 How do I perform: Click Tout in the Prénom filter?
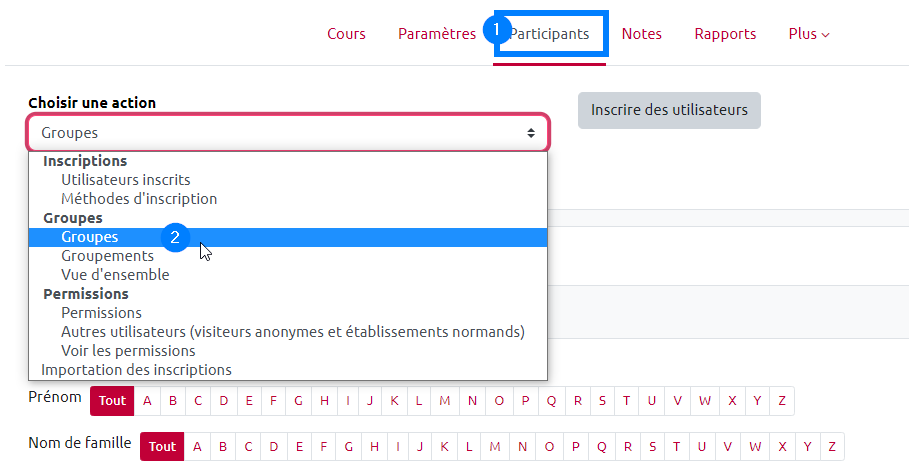112,401
